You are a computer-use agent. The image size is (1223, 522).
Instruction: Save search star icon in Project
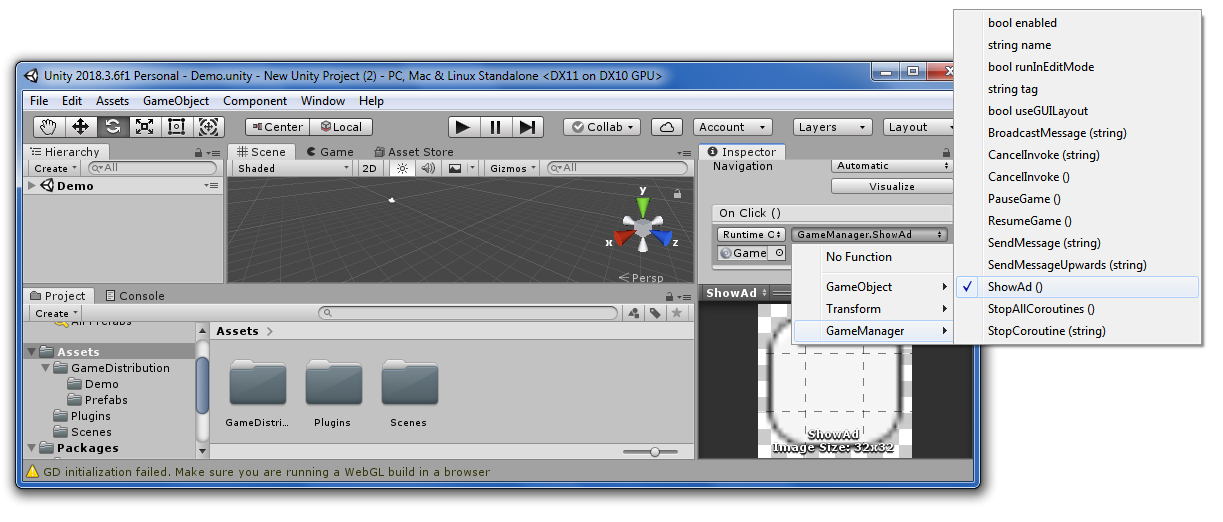[677, 313]
